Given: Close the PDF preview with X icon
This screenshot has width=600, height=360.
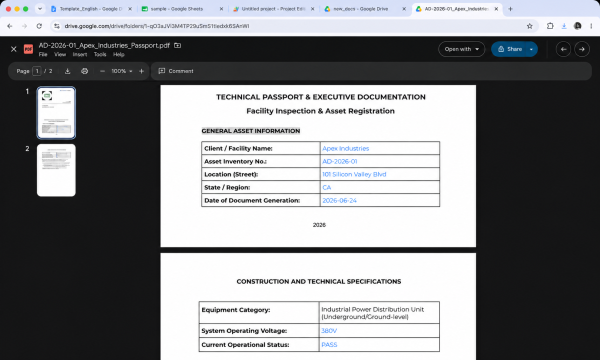Looking at the screenshot, I should click(x=14, y=49).
